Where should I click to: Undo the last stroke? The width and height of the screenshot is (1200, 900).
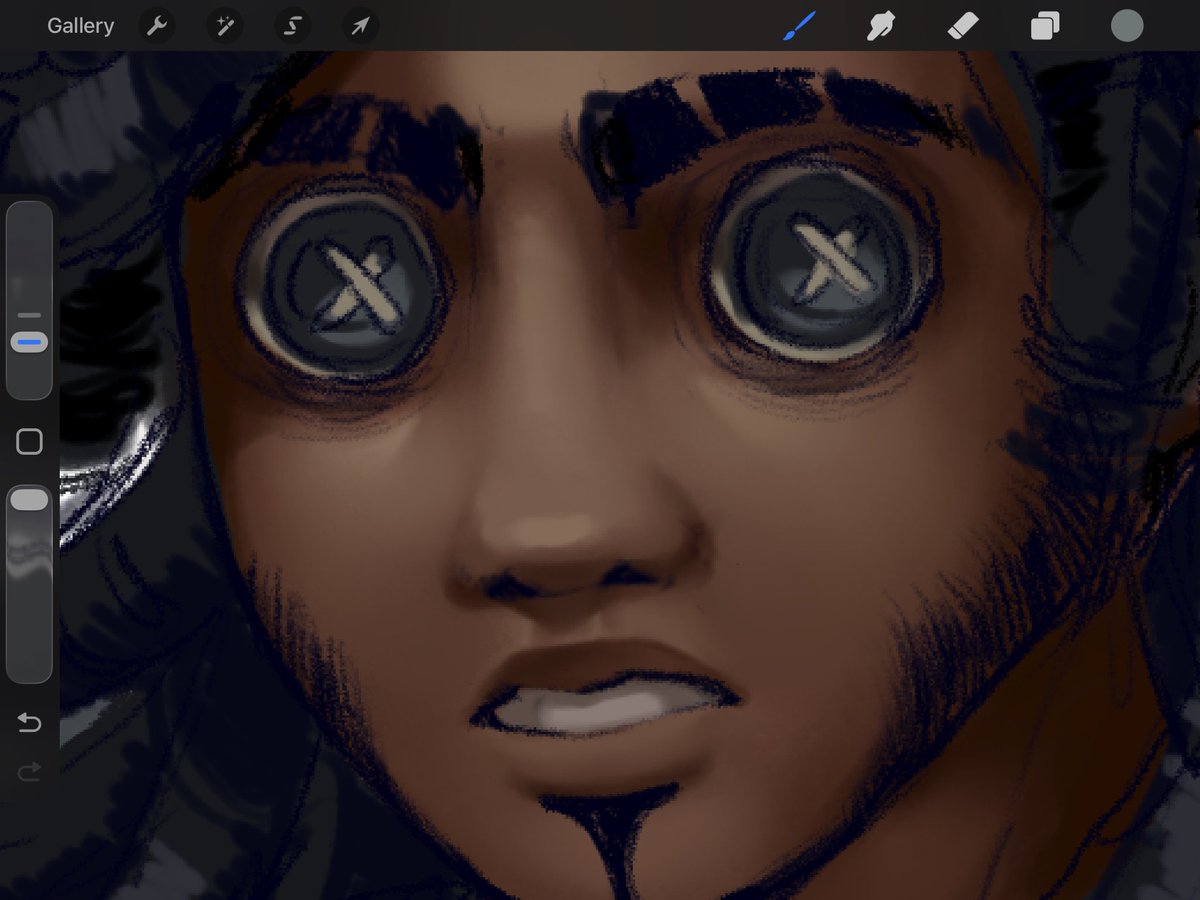[x=29, y=722]
